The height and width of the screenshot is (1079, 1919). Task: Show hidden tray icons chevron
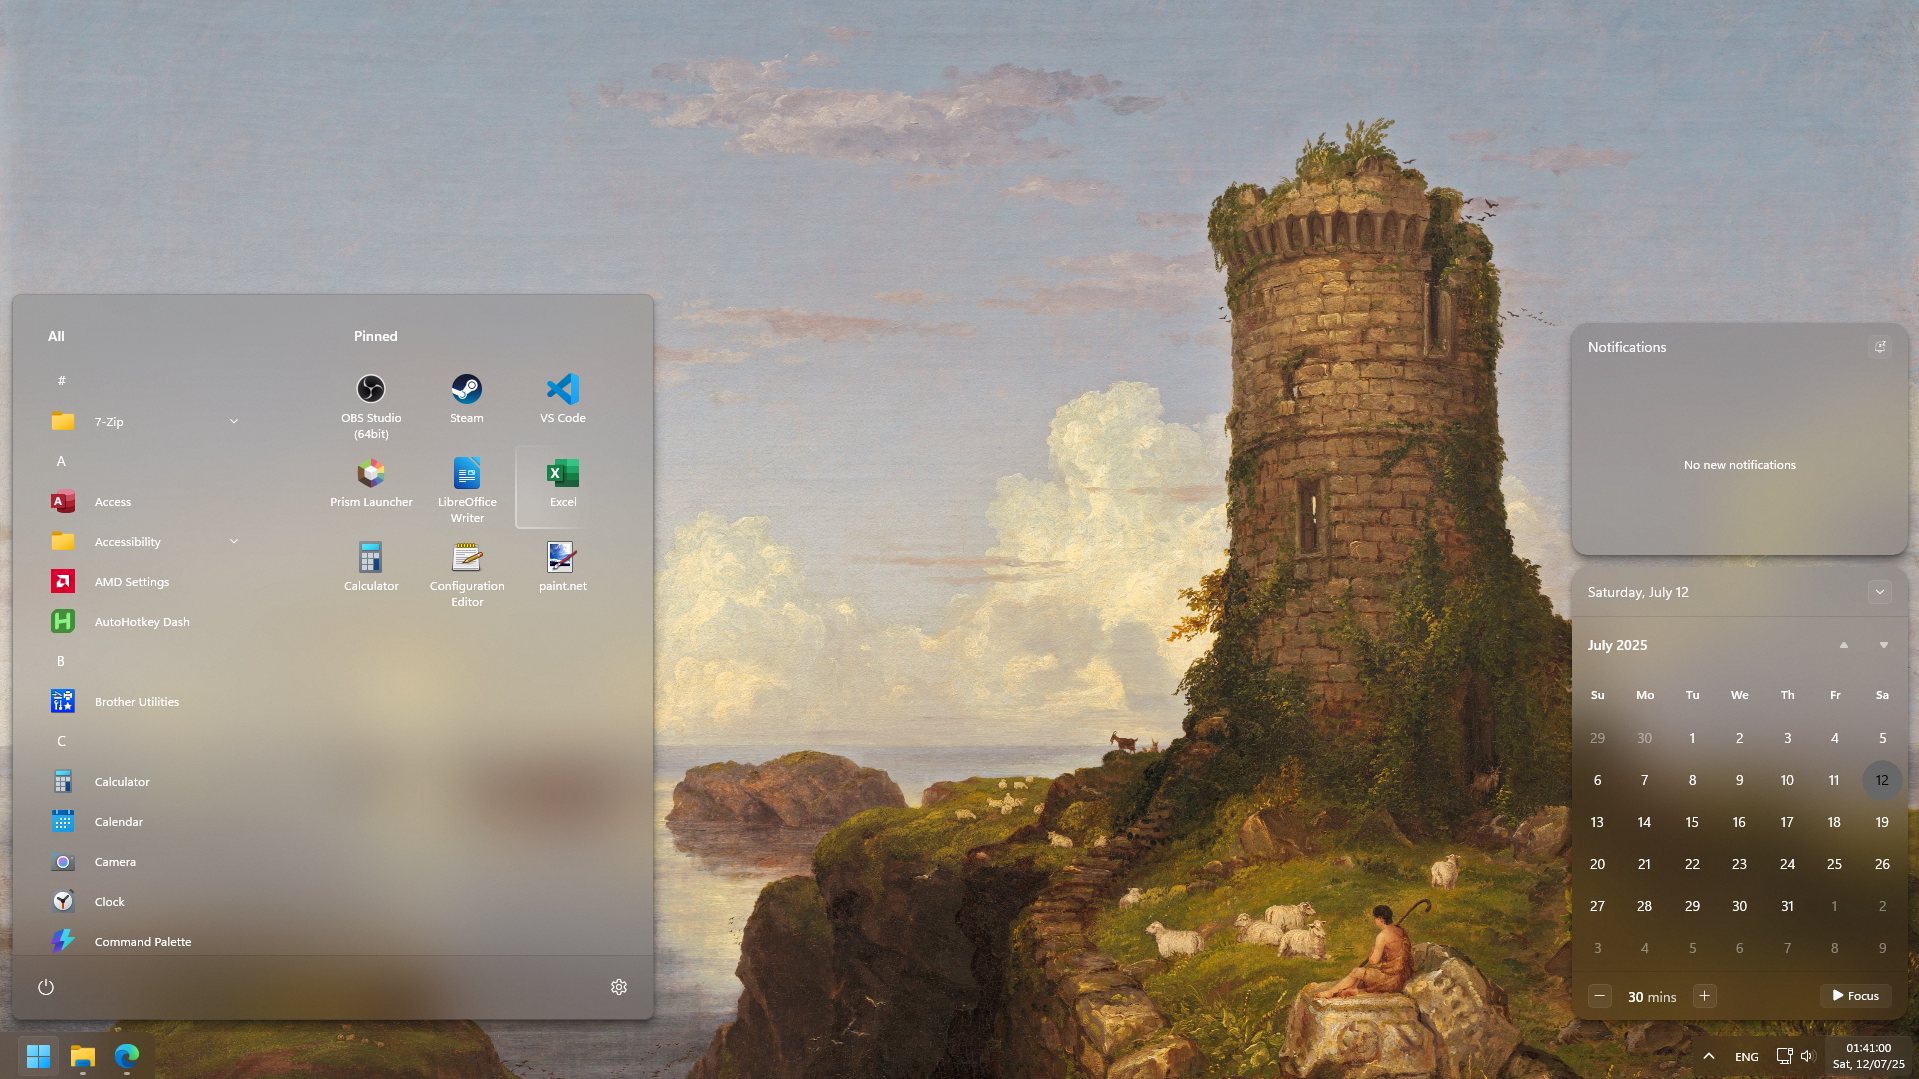coord(1709,1056)
